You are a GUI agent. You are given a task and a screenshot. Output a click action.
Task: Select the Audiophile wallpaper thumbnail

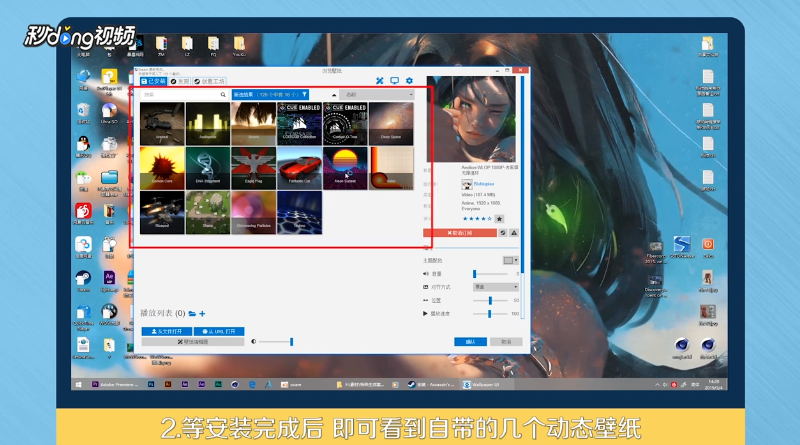208,123
